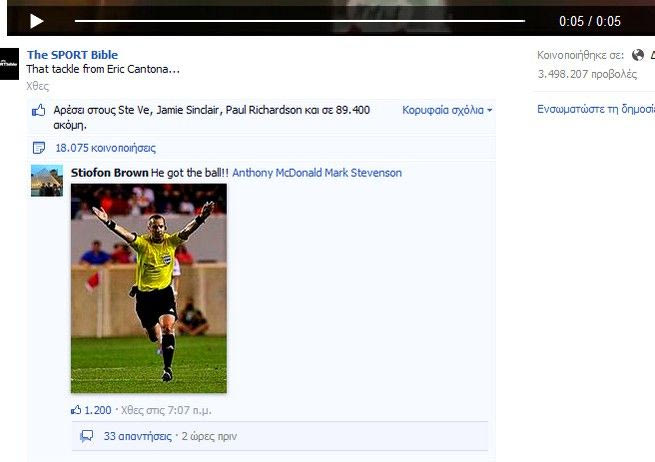This screenshot has width=655, height=462.
Task: Open the public globe privacy icon
Action: (x=637, y=55)
